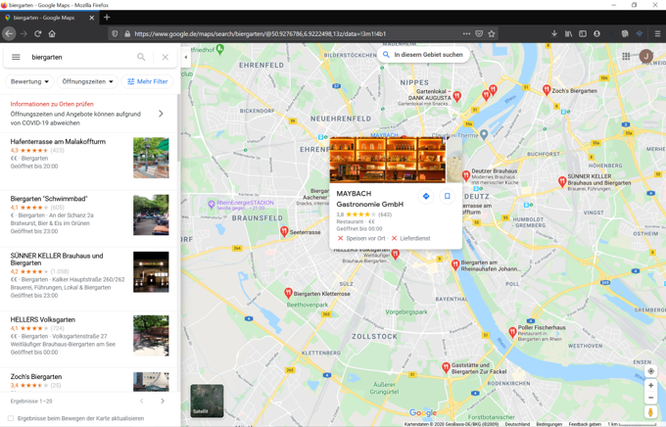666x427 pixels.
Task: Go to previous results page arrow
Action: [x=142, y=401]
